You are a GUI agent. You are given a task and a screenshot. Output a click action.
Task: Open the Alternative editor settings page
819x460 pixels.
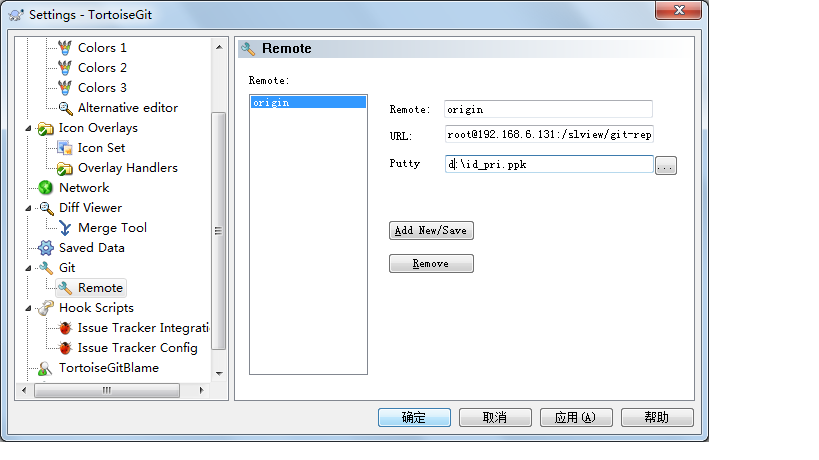[128, 108]
